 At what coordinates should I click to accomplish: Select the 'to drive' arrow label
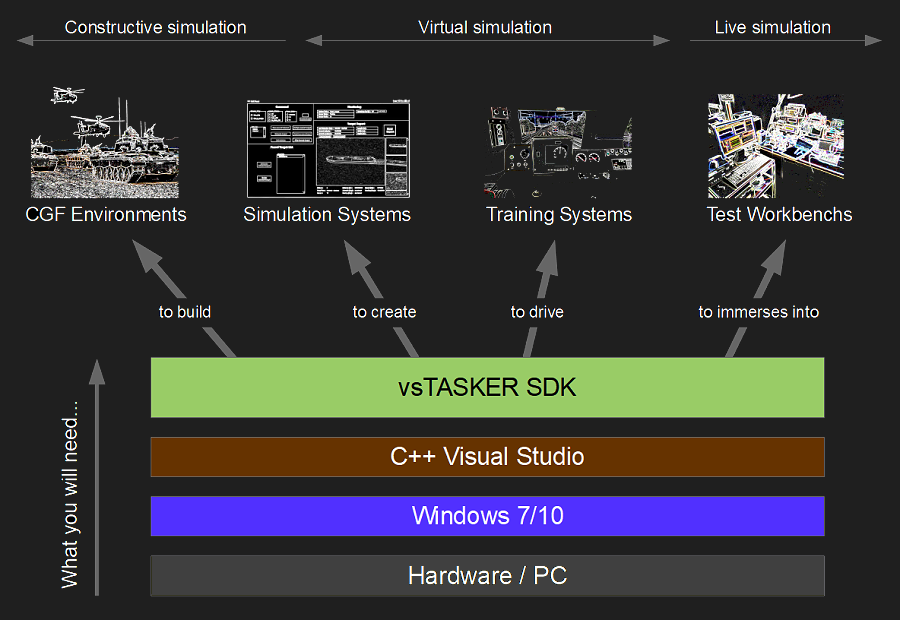(537, 312)
